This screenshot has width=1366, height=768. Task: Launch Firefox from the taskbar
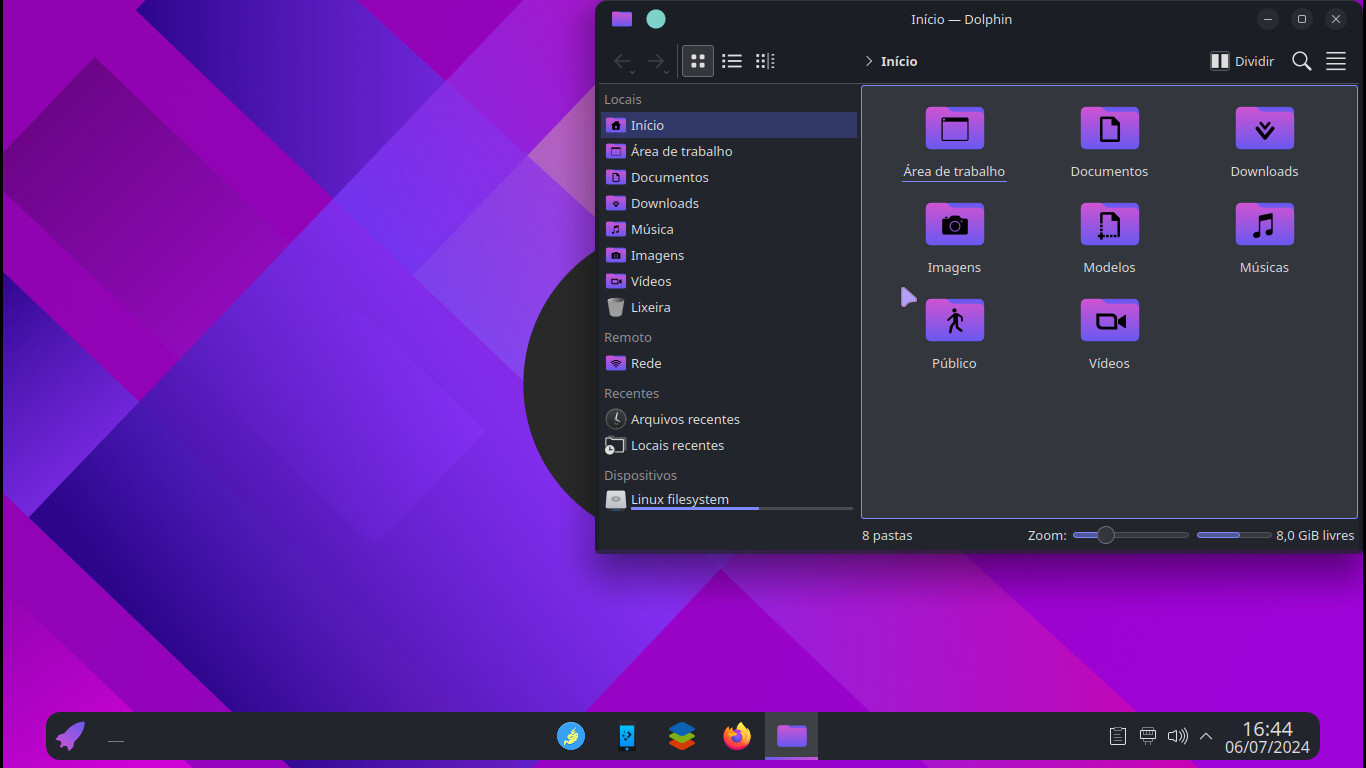click(x=737, y=737)
